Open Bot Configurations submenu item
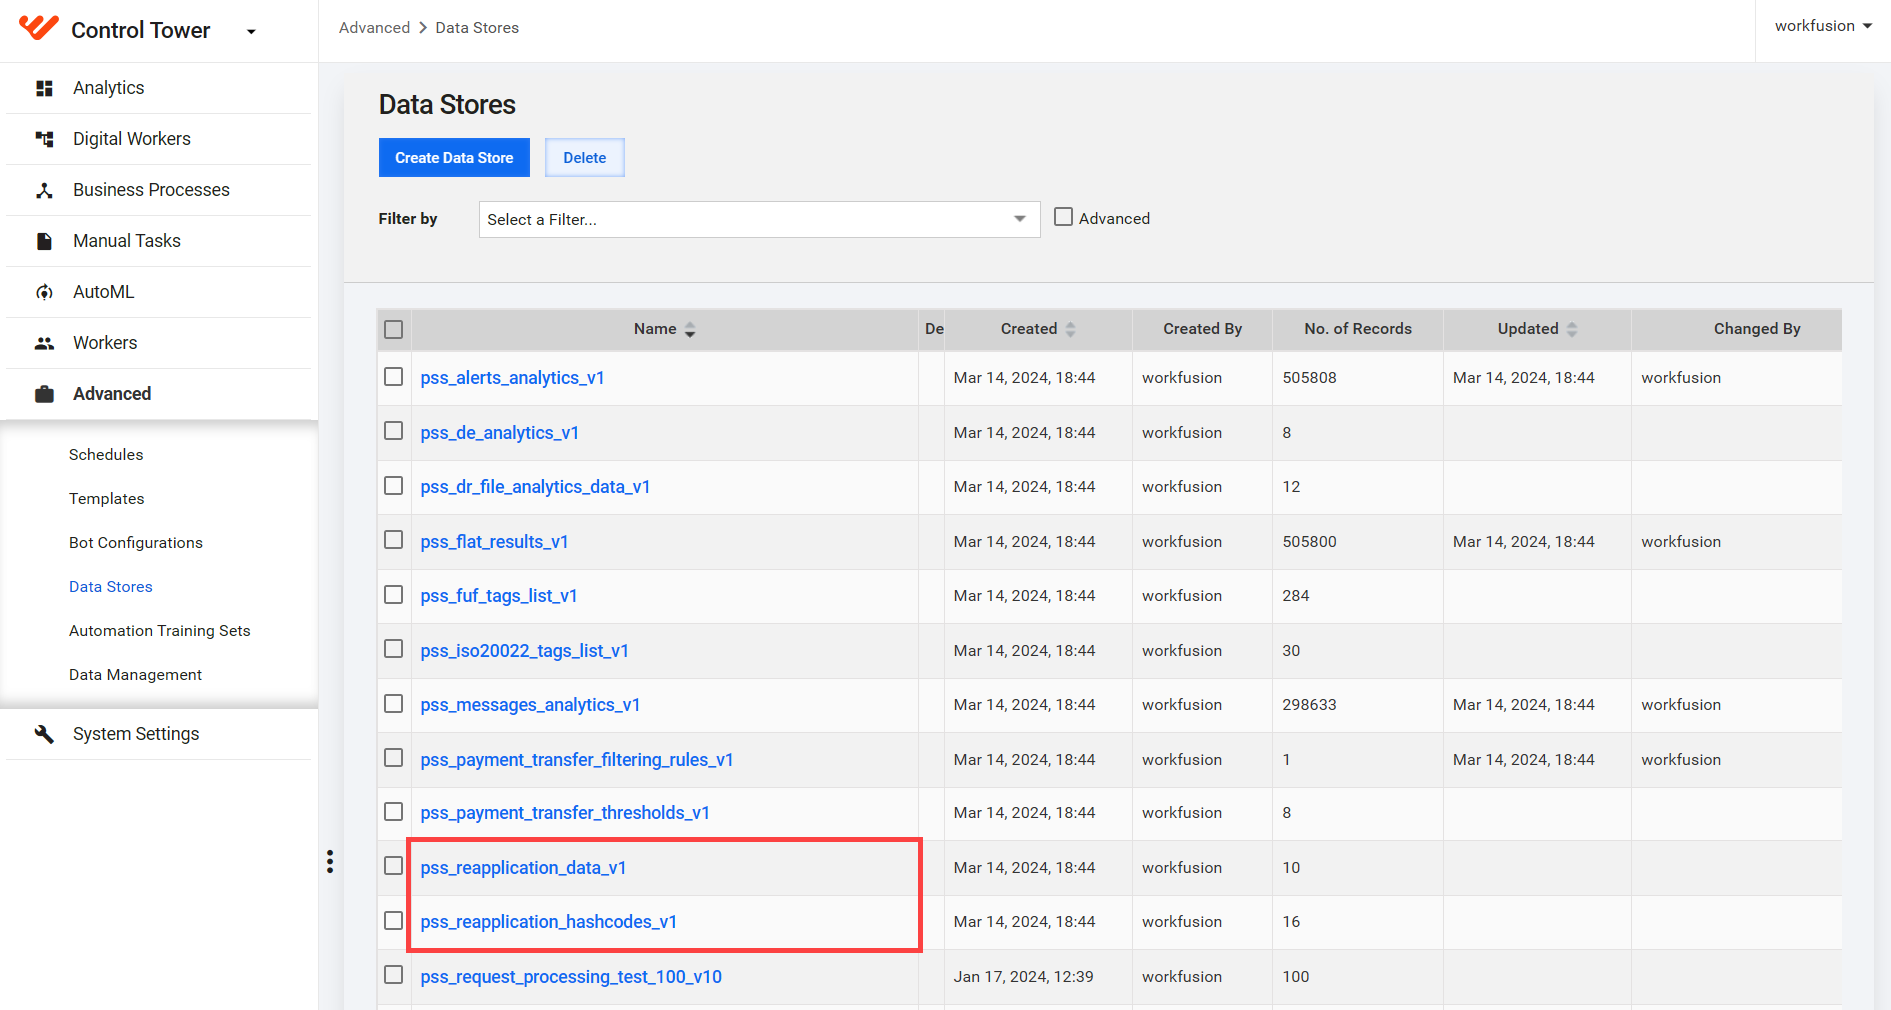Screen dimensions: 1891x1010 coord(136,543)
